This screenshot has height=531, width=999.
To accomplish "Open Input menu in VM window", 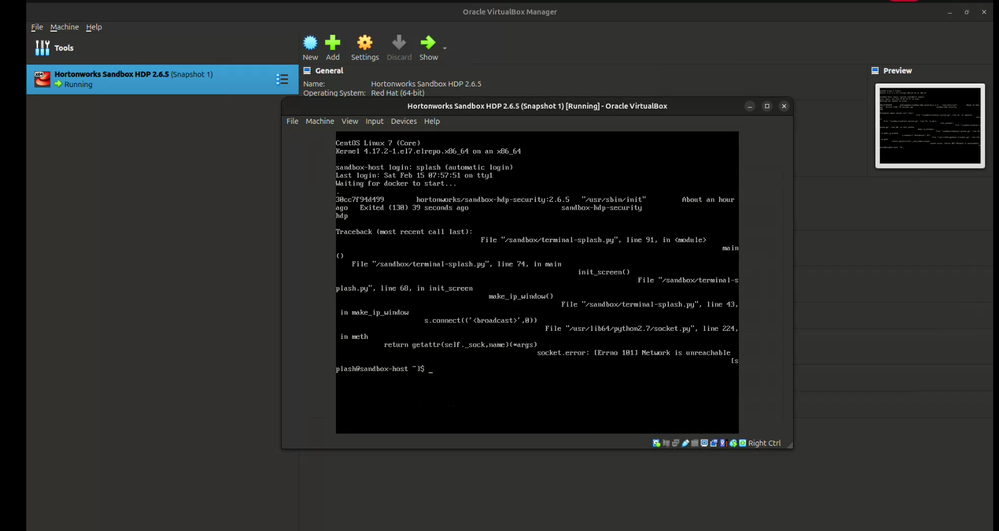I will click(375, 121).
